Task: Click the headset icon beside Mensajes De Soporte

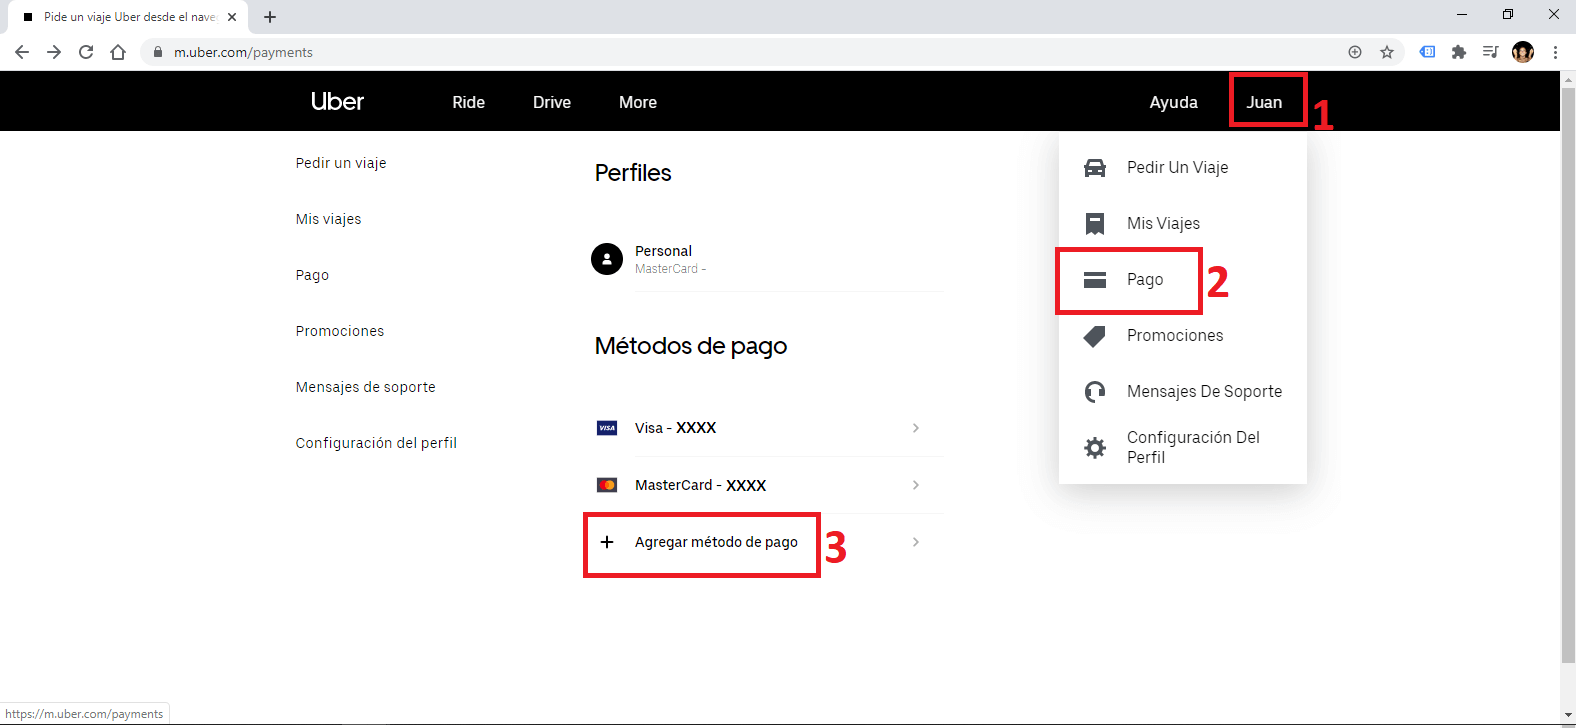Action: [1095, 392]
